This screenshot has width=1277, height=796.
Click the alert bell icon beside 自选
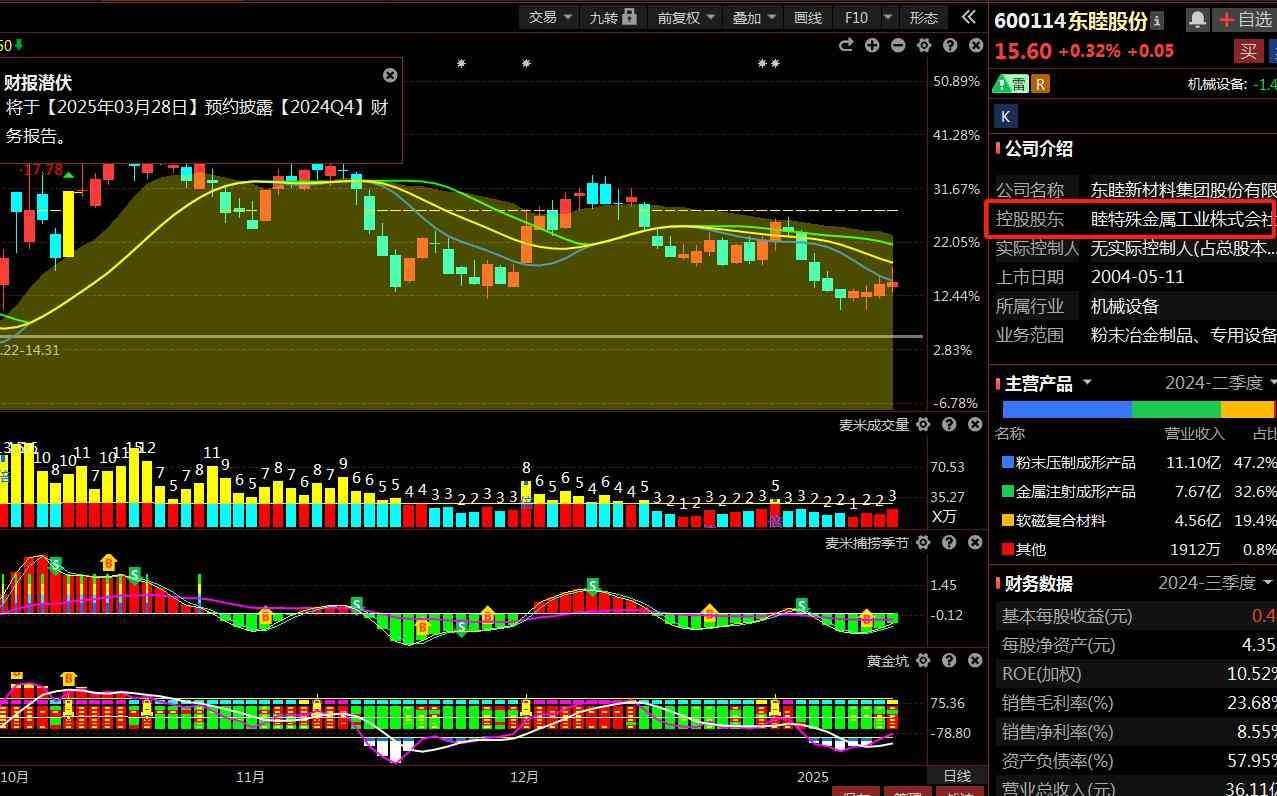pyautogui.click(x=1197, y=19)
